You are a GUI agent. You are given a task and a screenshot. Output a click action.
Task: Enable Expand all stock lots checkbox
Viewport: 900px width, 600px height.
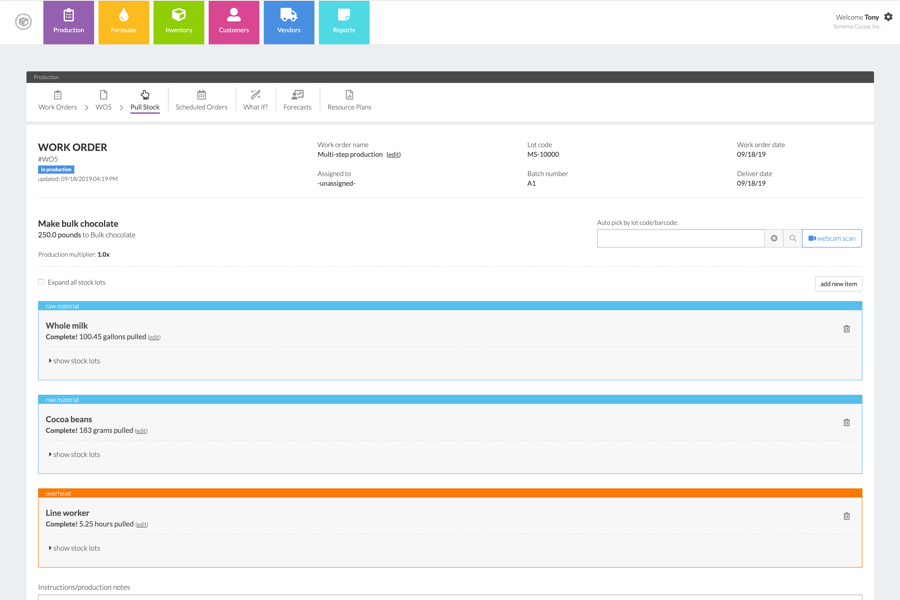[x=41, y=282]
